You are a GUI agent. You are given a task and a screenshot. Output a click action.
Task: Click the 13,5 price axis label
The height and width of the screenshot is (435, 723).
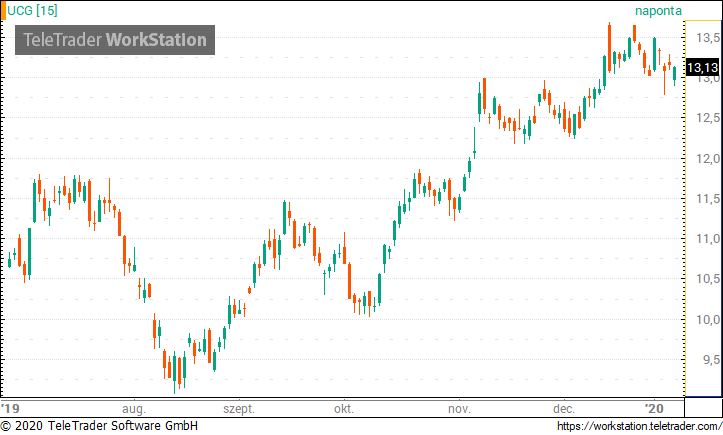[707, 38]
